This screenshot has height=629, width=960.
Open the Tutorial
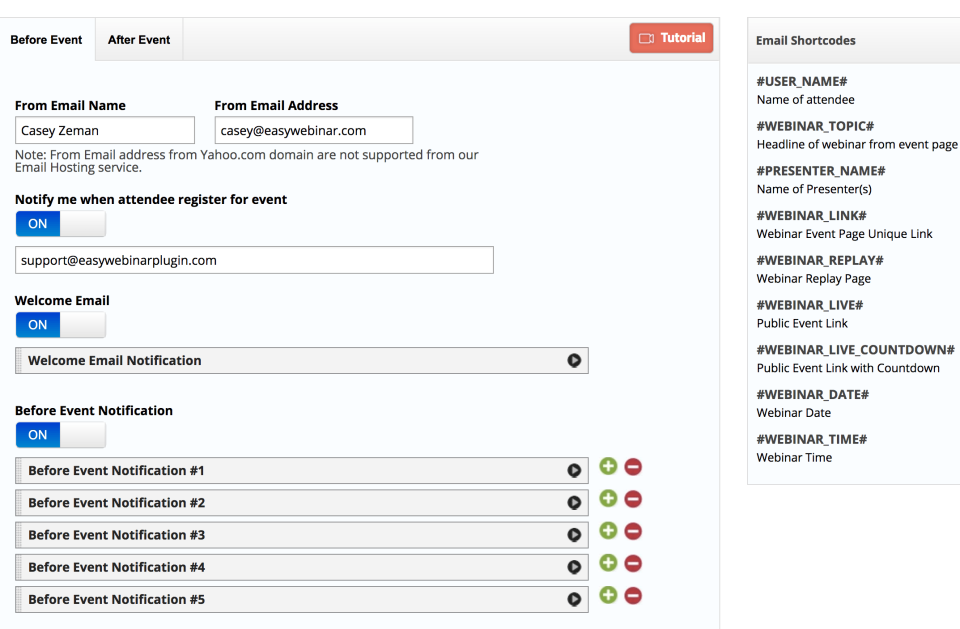(x=671, y=37)
